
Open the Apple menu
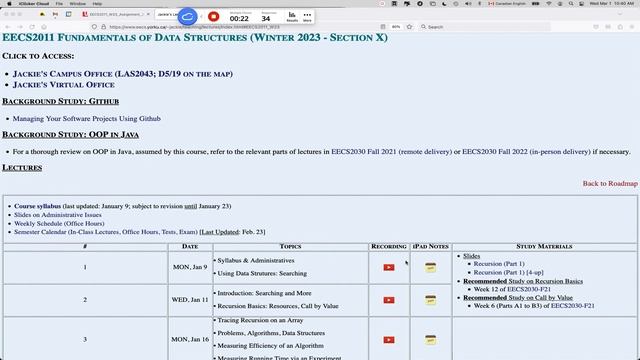coord(9,3)
